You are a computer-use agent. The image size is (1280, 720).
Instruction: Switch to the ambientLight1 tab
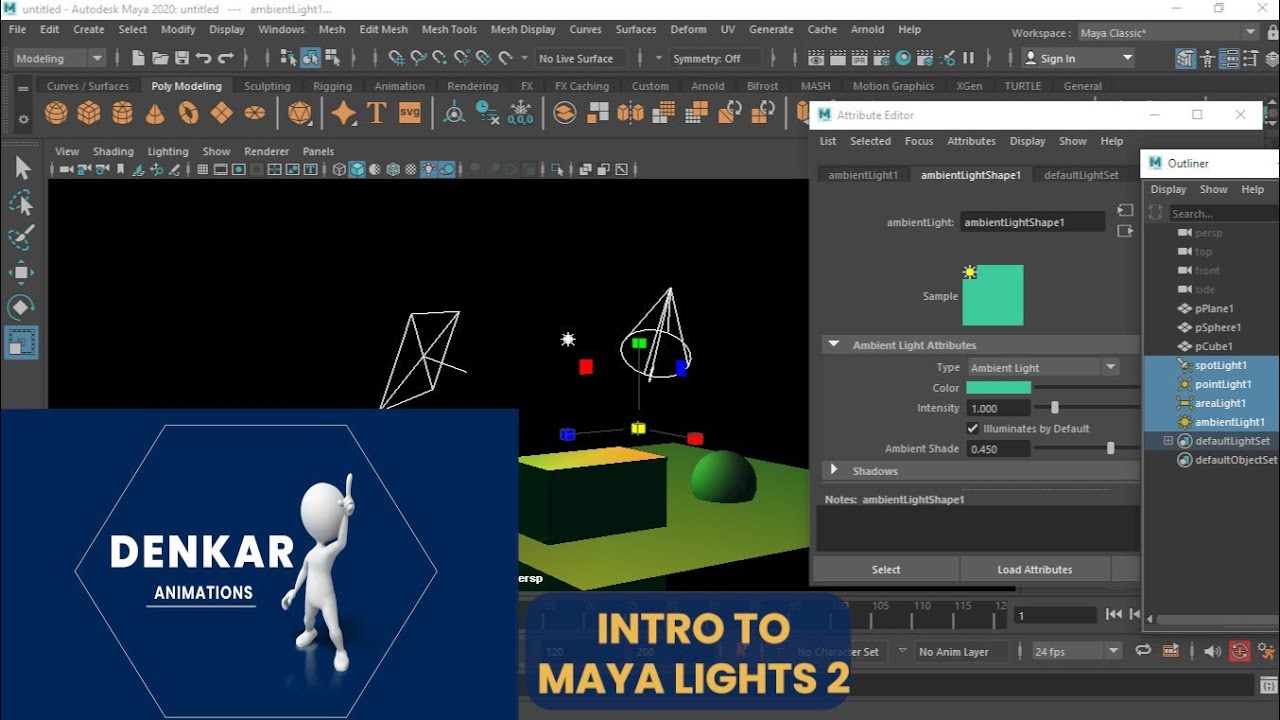(x=863, y=175)
